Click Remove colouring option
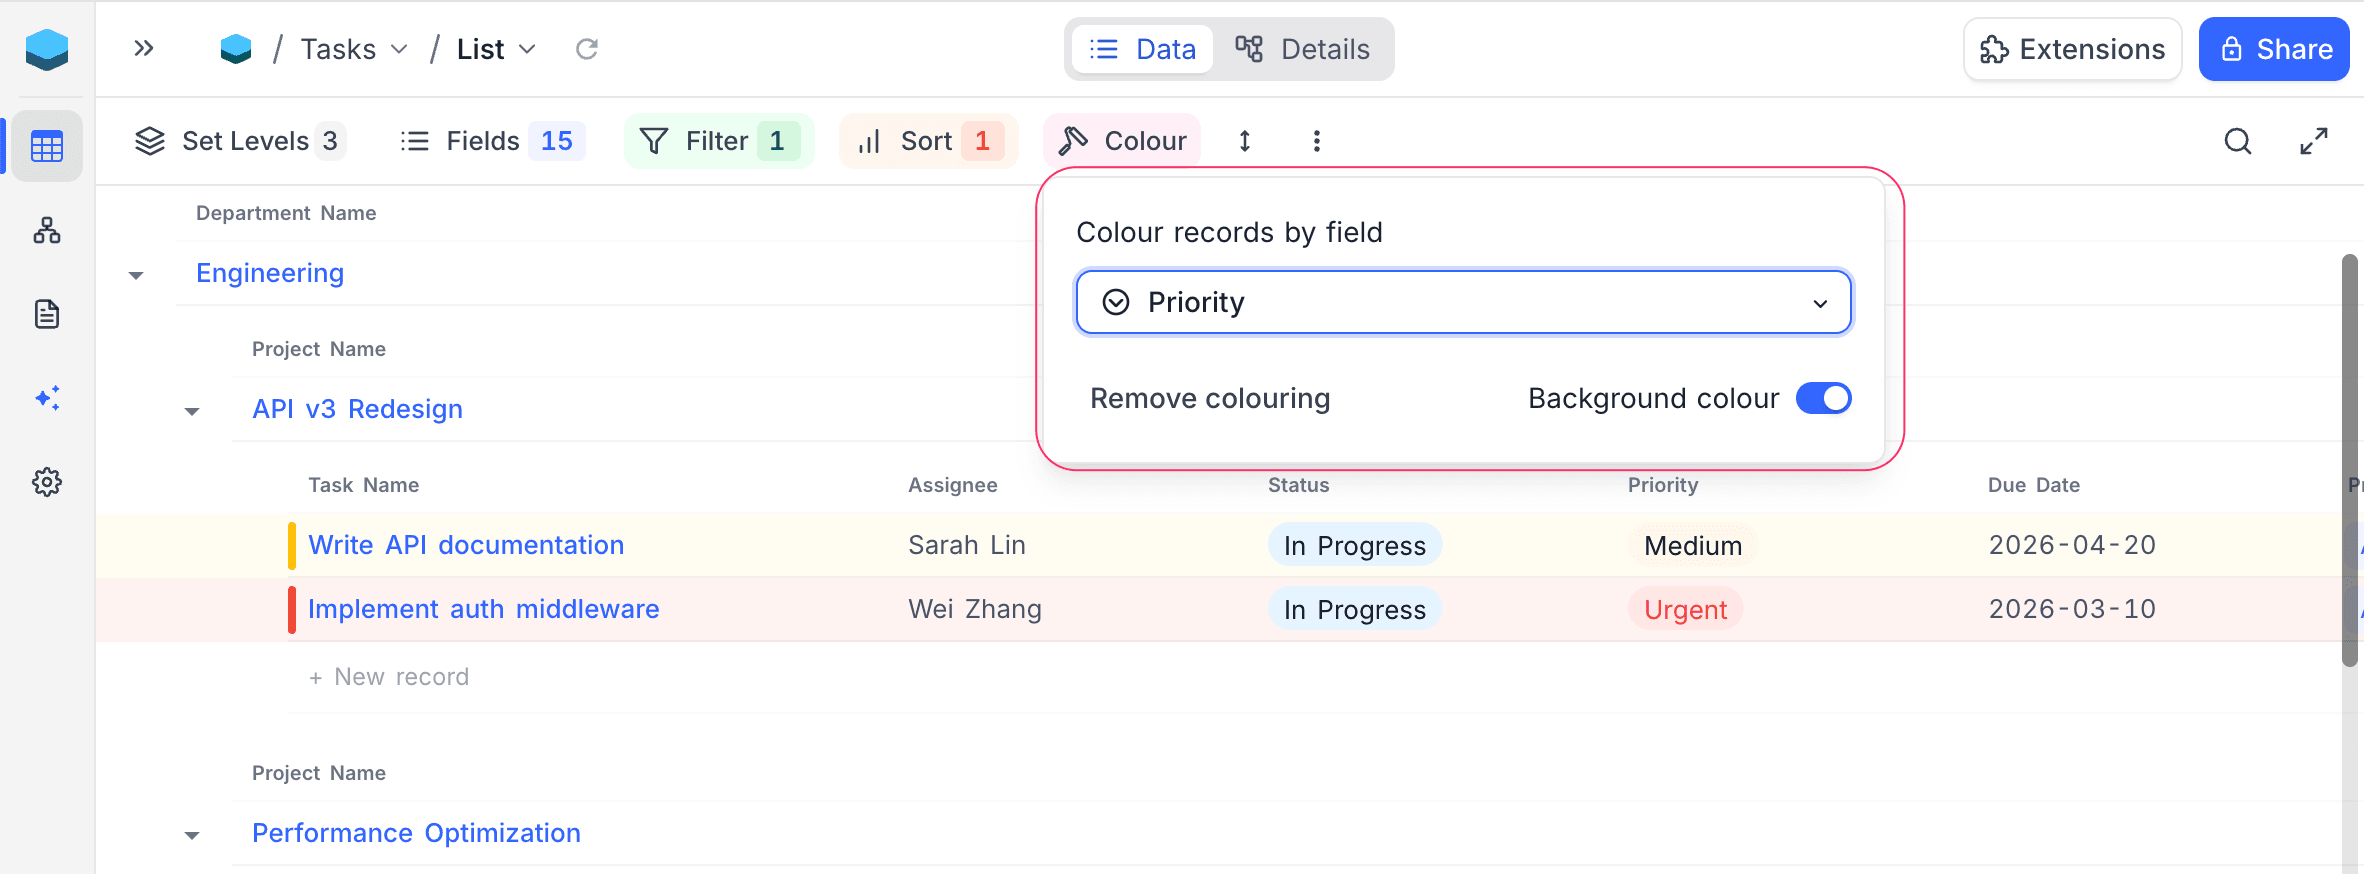Viewport: 2364px width, 874px height. pos(1210,398)
